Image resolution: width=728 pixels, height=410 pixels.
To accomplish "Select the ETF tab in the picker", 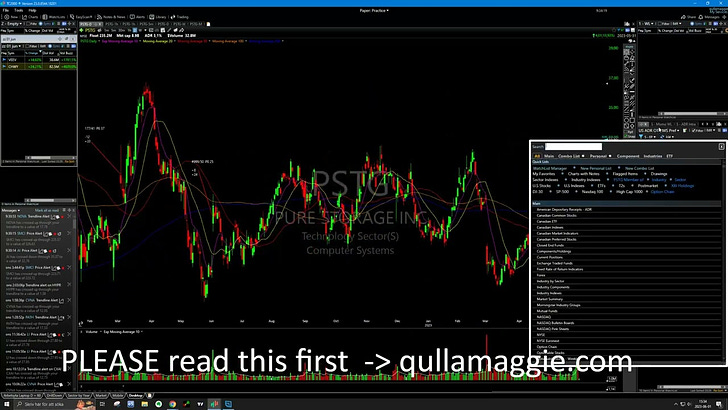I will point(670,156).
